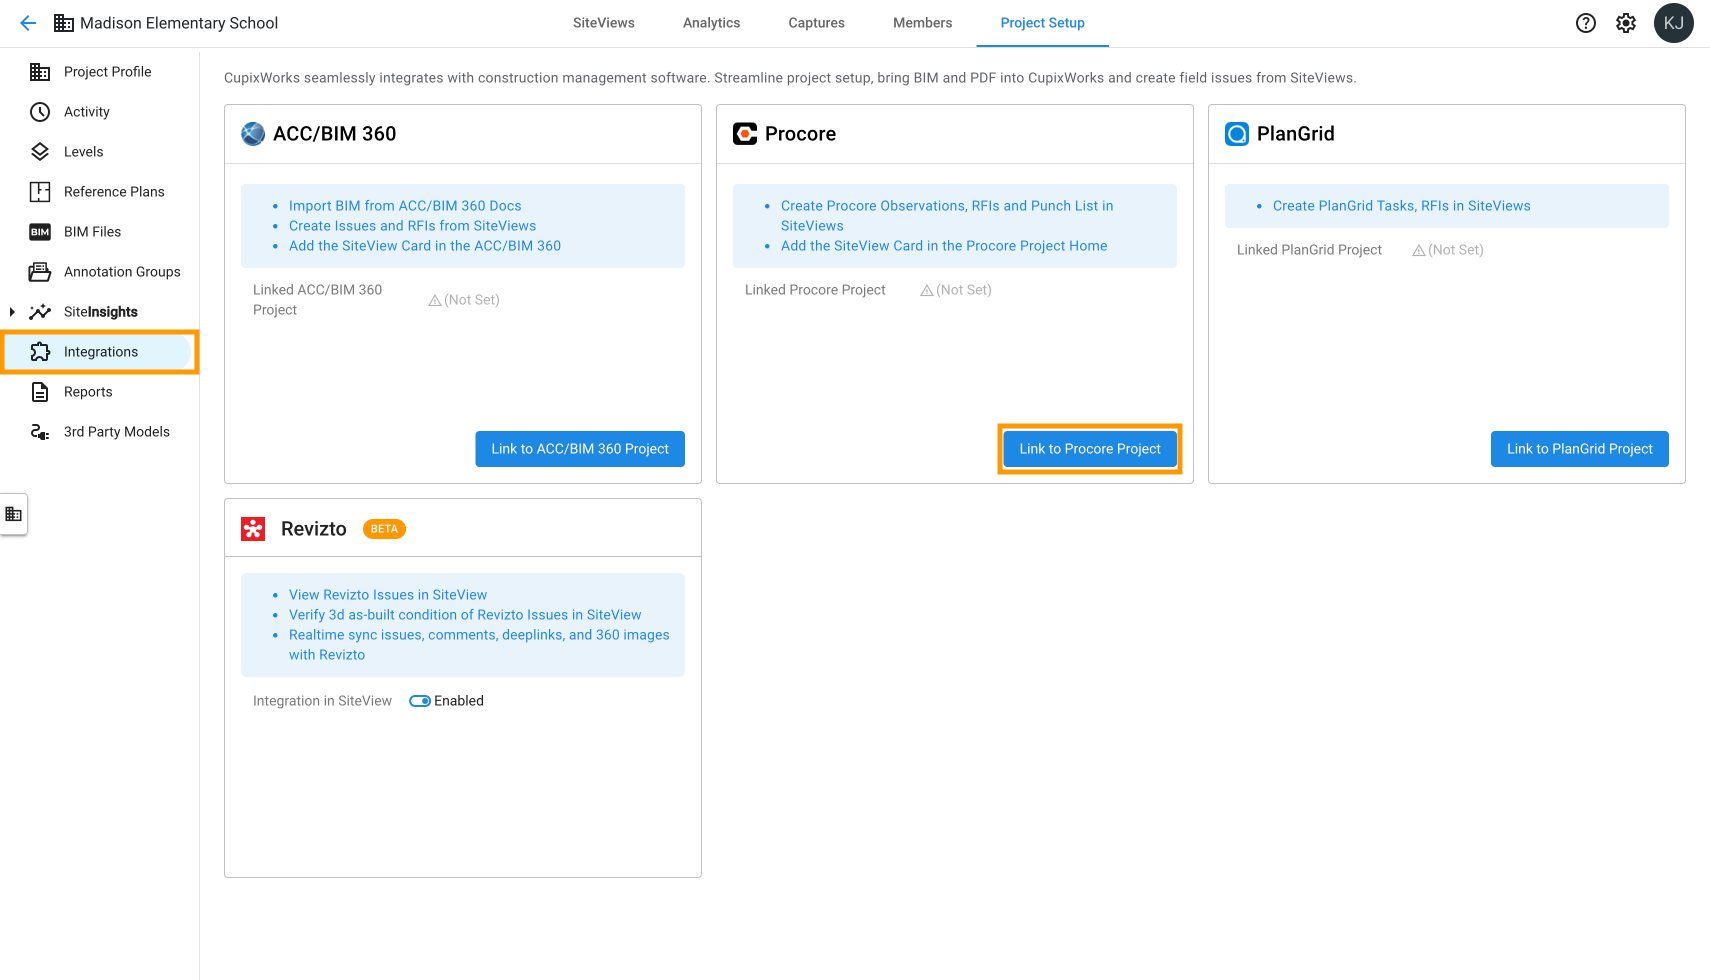This screenshot has width=1710, height=980.
Task: Open the help question mark icon
Action: [x=1586, y=23]
